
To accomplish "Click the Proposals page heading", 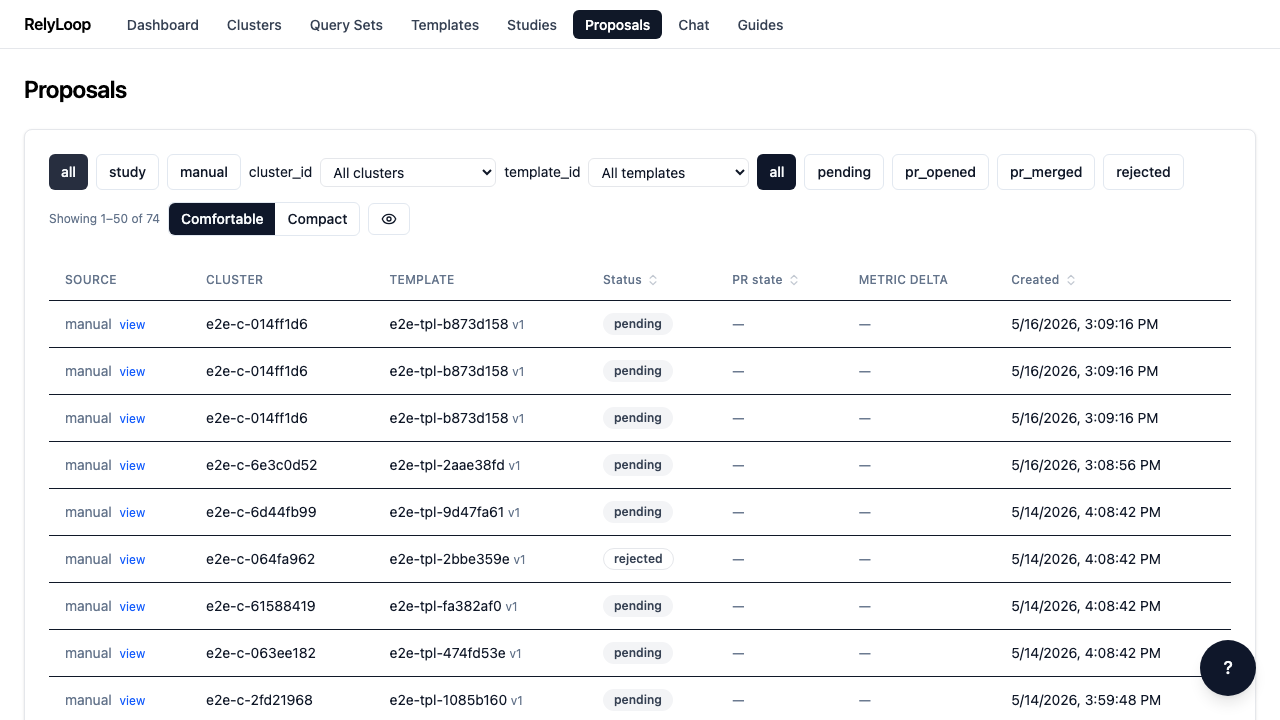I will [75, 90].
